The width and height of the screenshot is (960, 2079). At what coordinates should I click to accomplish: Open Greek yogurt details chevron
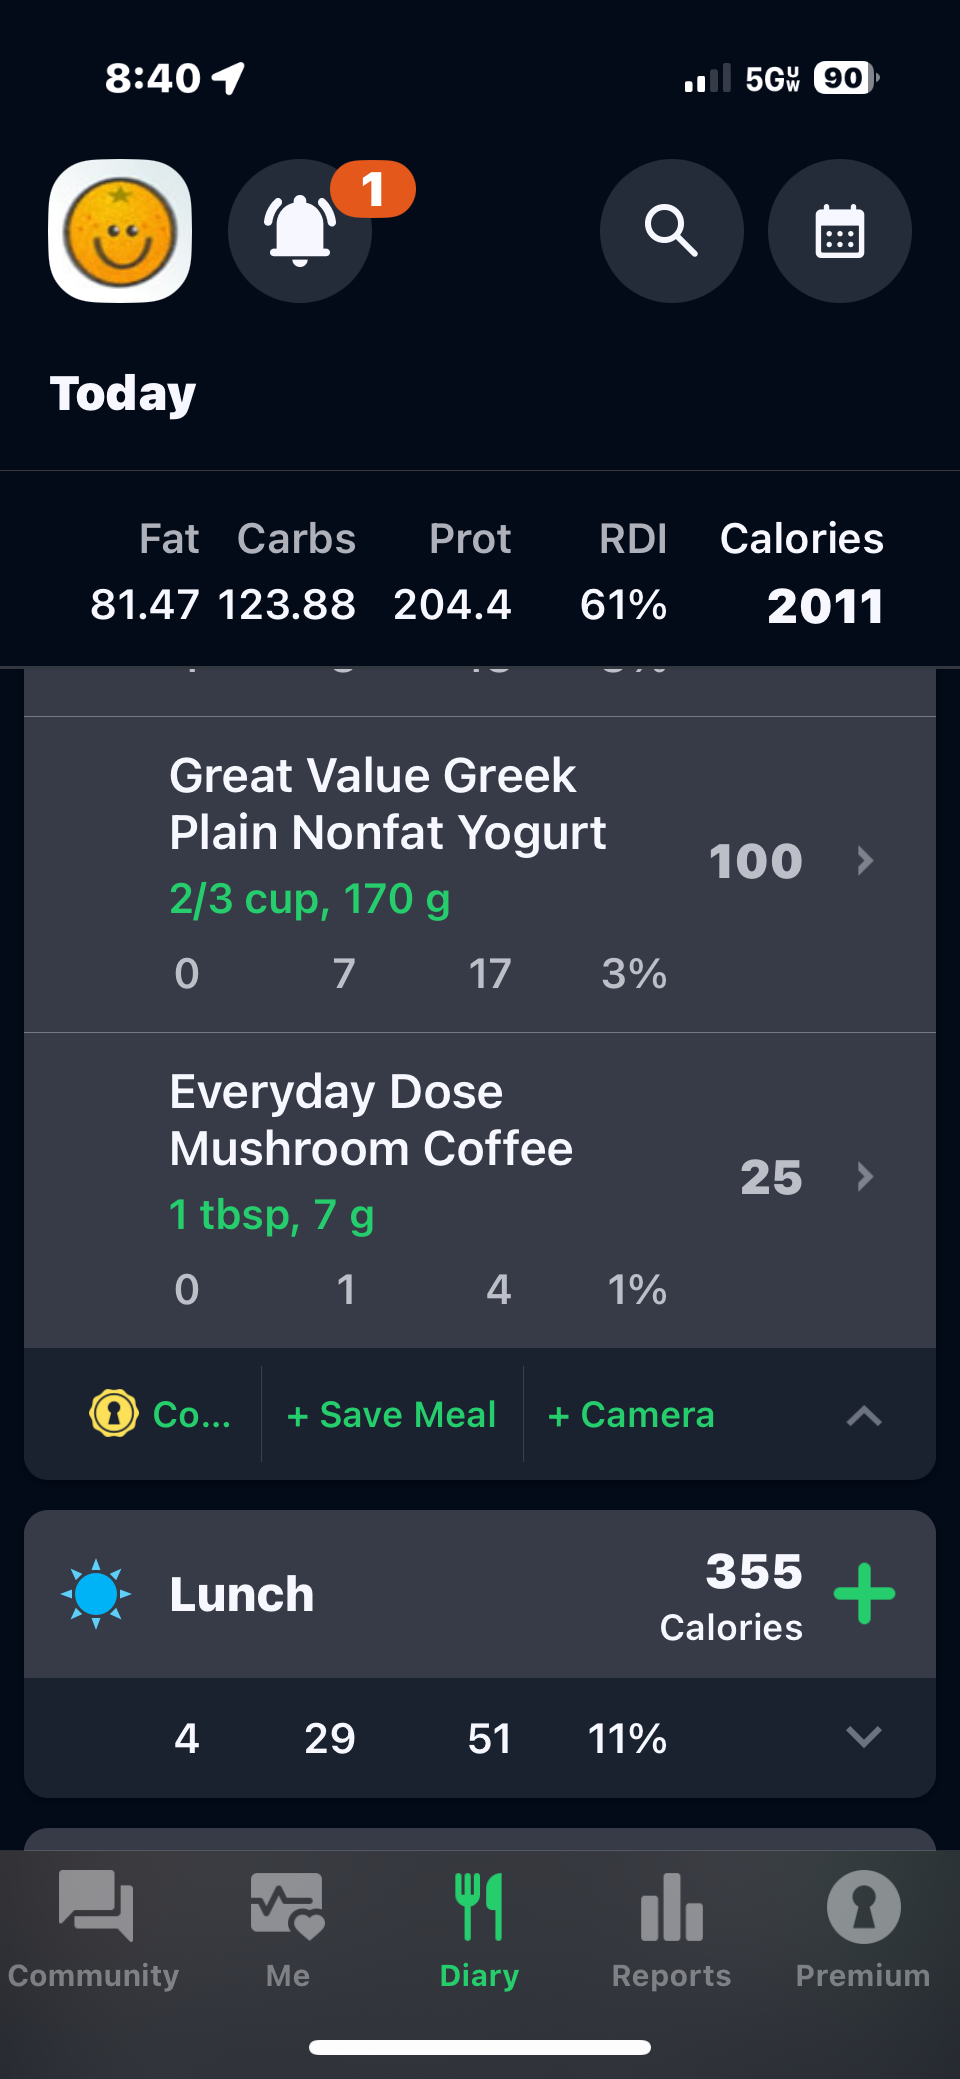865,860
